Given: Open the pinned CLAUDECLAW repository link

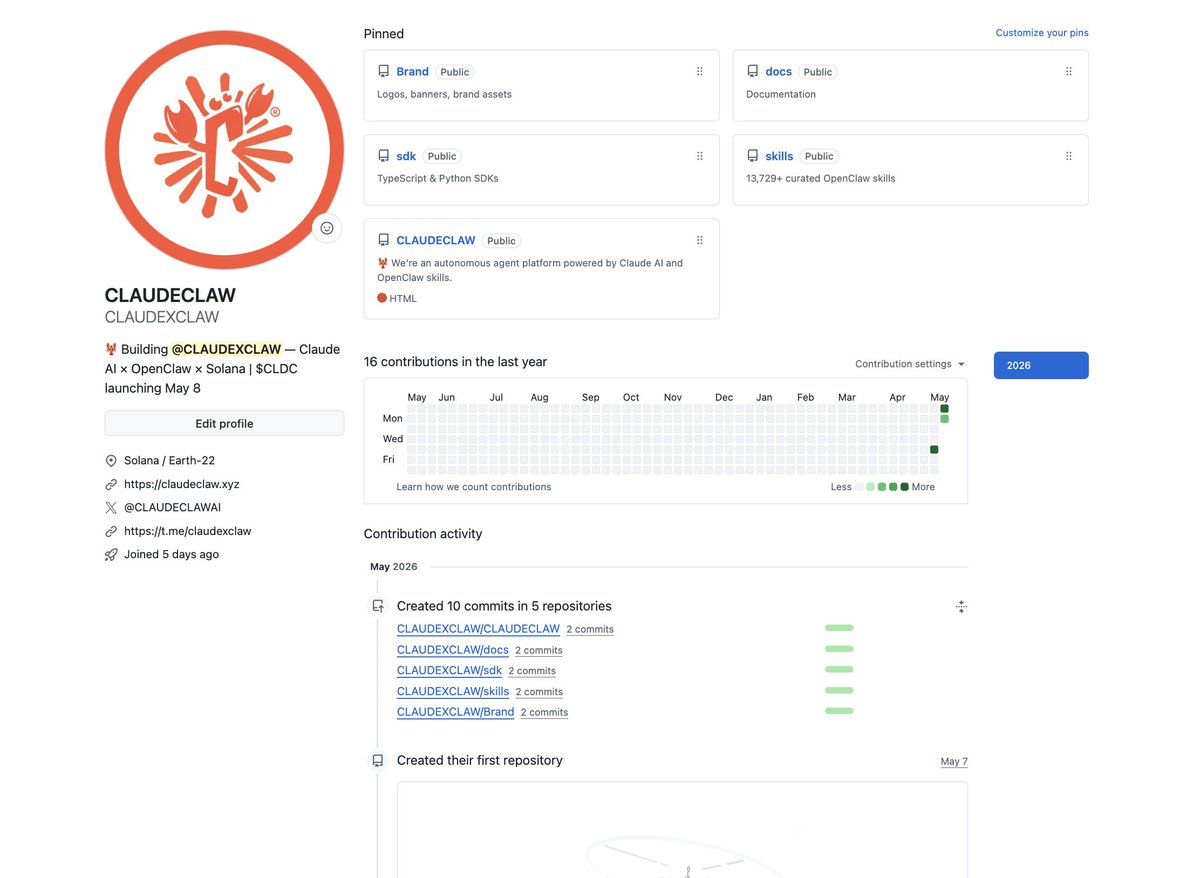Looking at the screenshot, I should point(436,240).
